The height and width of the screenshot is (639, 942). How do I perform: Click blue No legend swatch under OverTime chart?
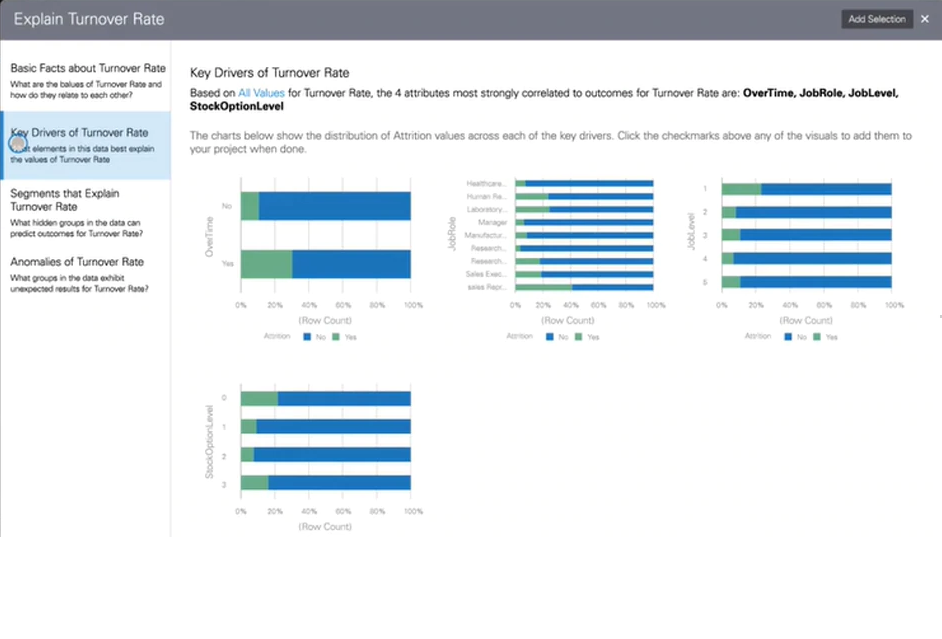(306, 337)
